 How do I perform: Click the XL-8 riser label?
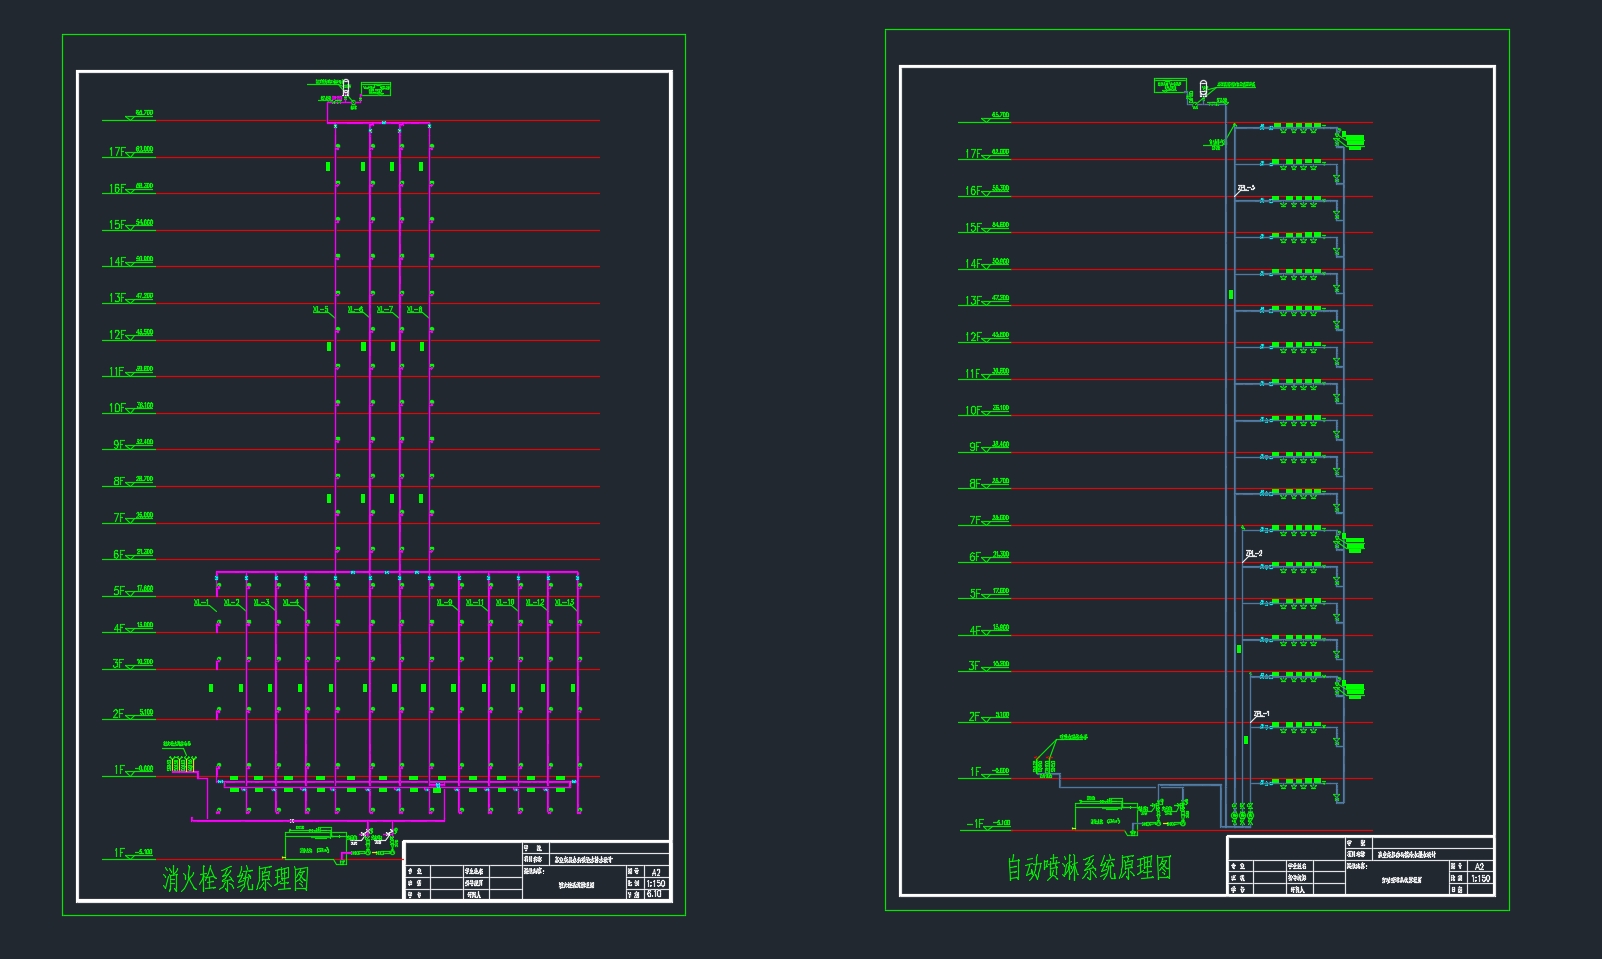coord(414,310)
